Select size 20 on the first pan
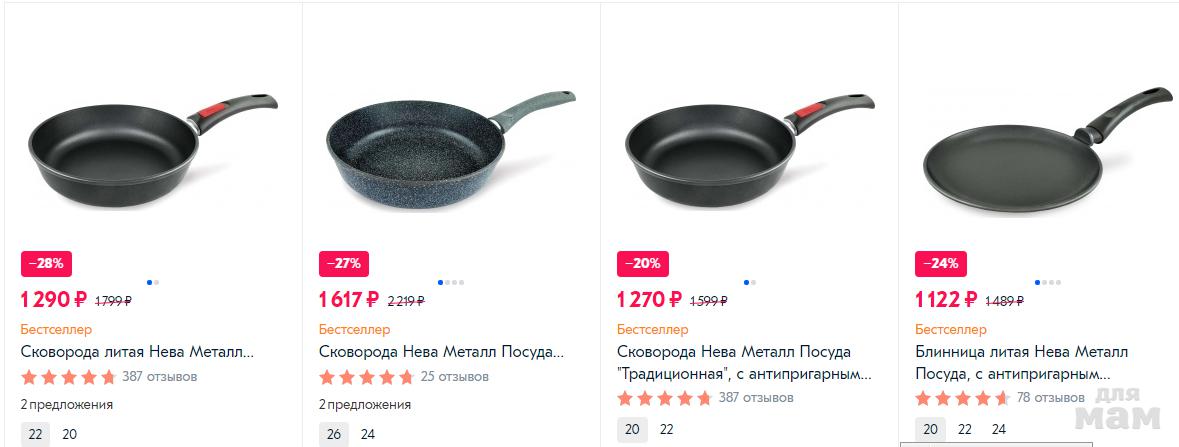The image size is (1179, 447). pos(70,434)
